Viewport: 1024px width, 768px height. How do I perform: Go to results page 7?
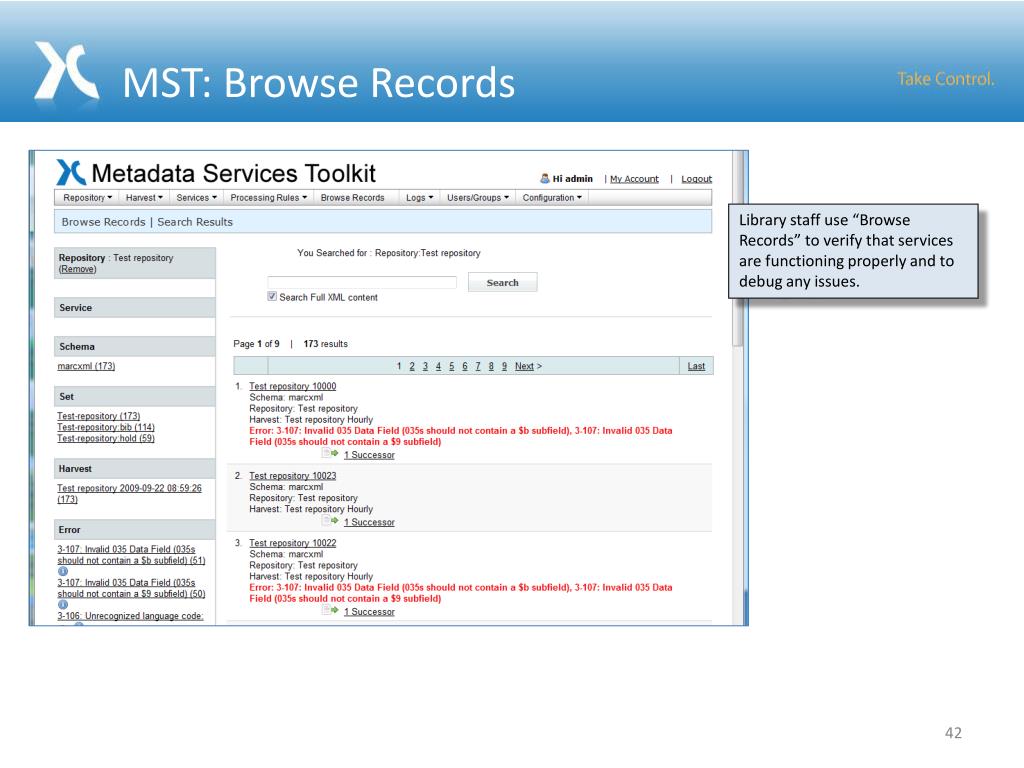click(x=478, y=366)
